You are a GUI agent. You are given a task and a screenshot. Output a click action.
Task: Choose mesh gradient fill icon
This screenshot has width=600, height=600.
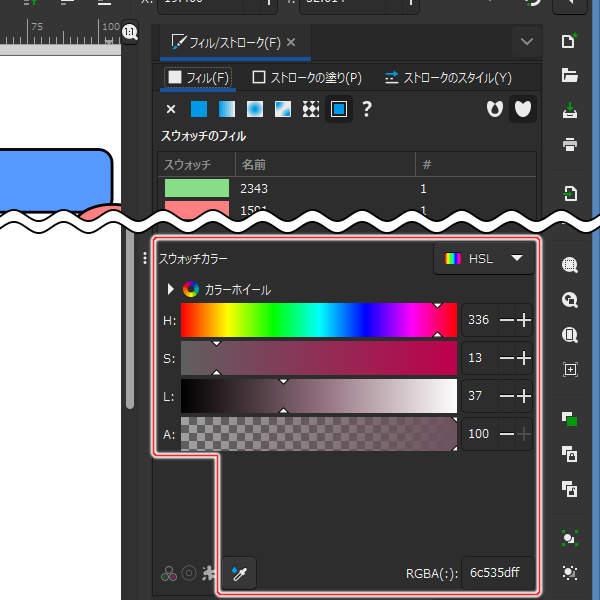[283, 109]
